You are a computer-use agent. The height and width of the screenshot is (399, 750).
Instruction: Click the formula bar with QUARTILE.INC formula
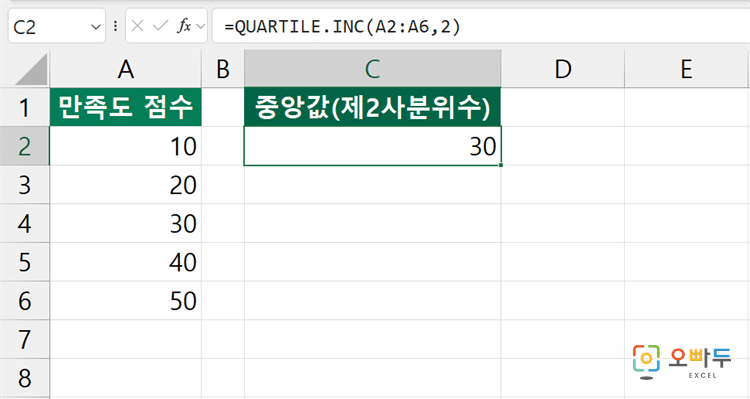click(481, 26)
